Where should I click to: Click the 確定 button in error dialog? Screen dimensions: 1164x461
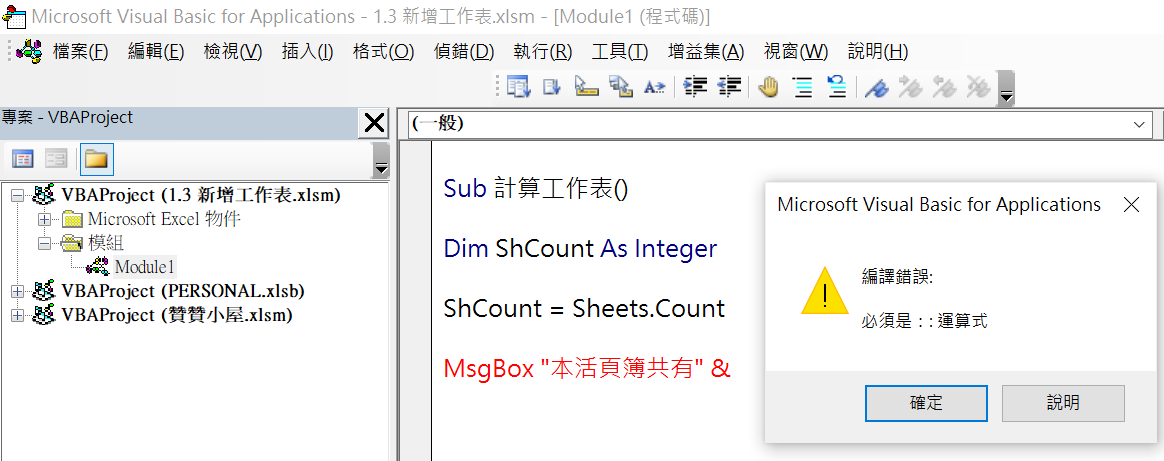[x=926, y=403]
